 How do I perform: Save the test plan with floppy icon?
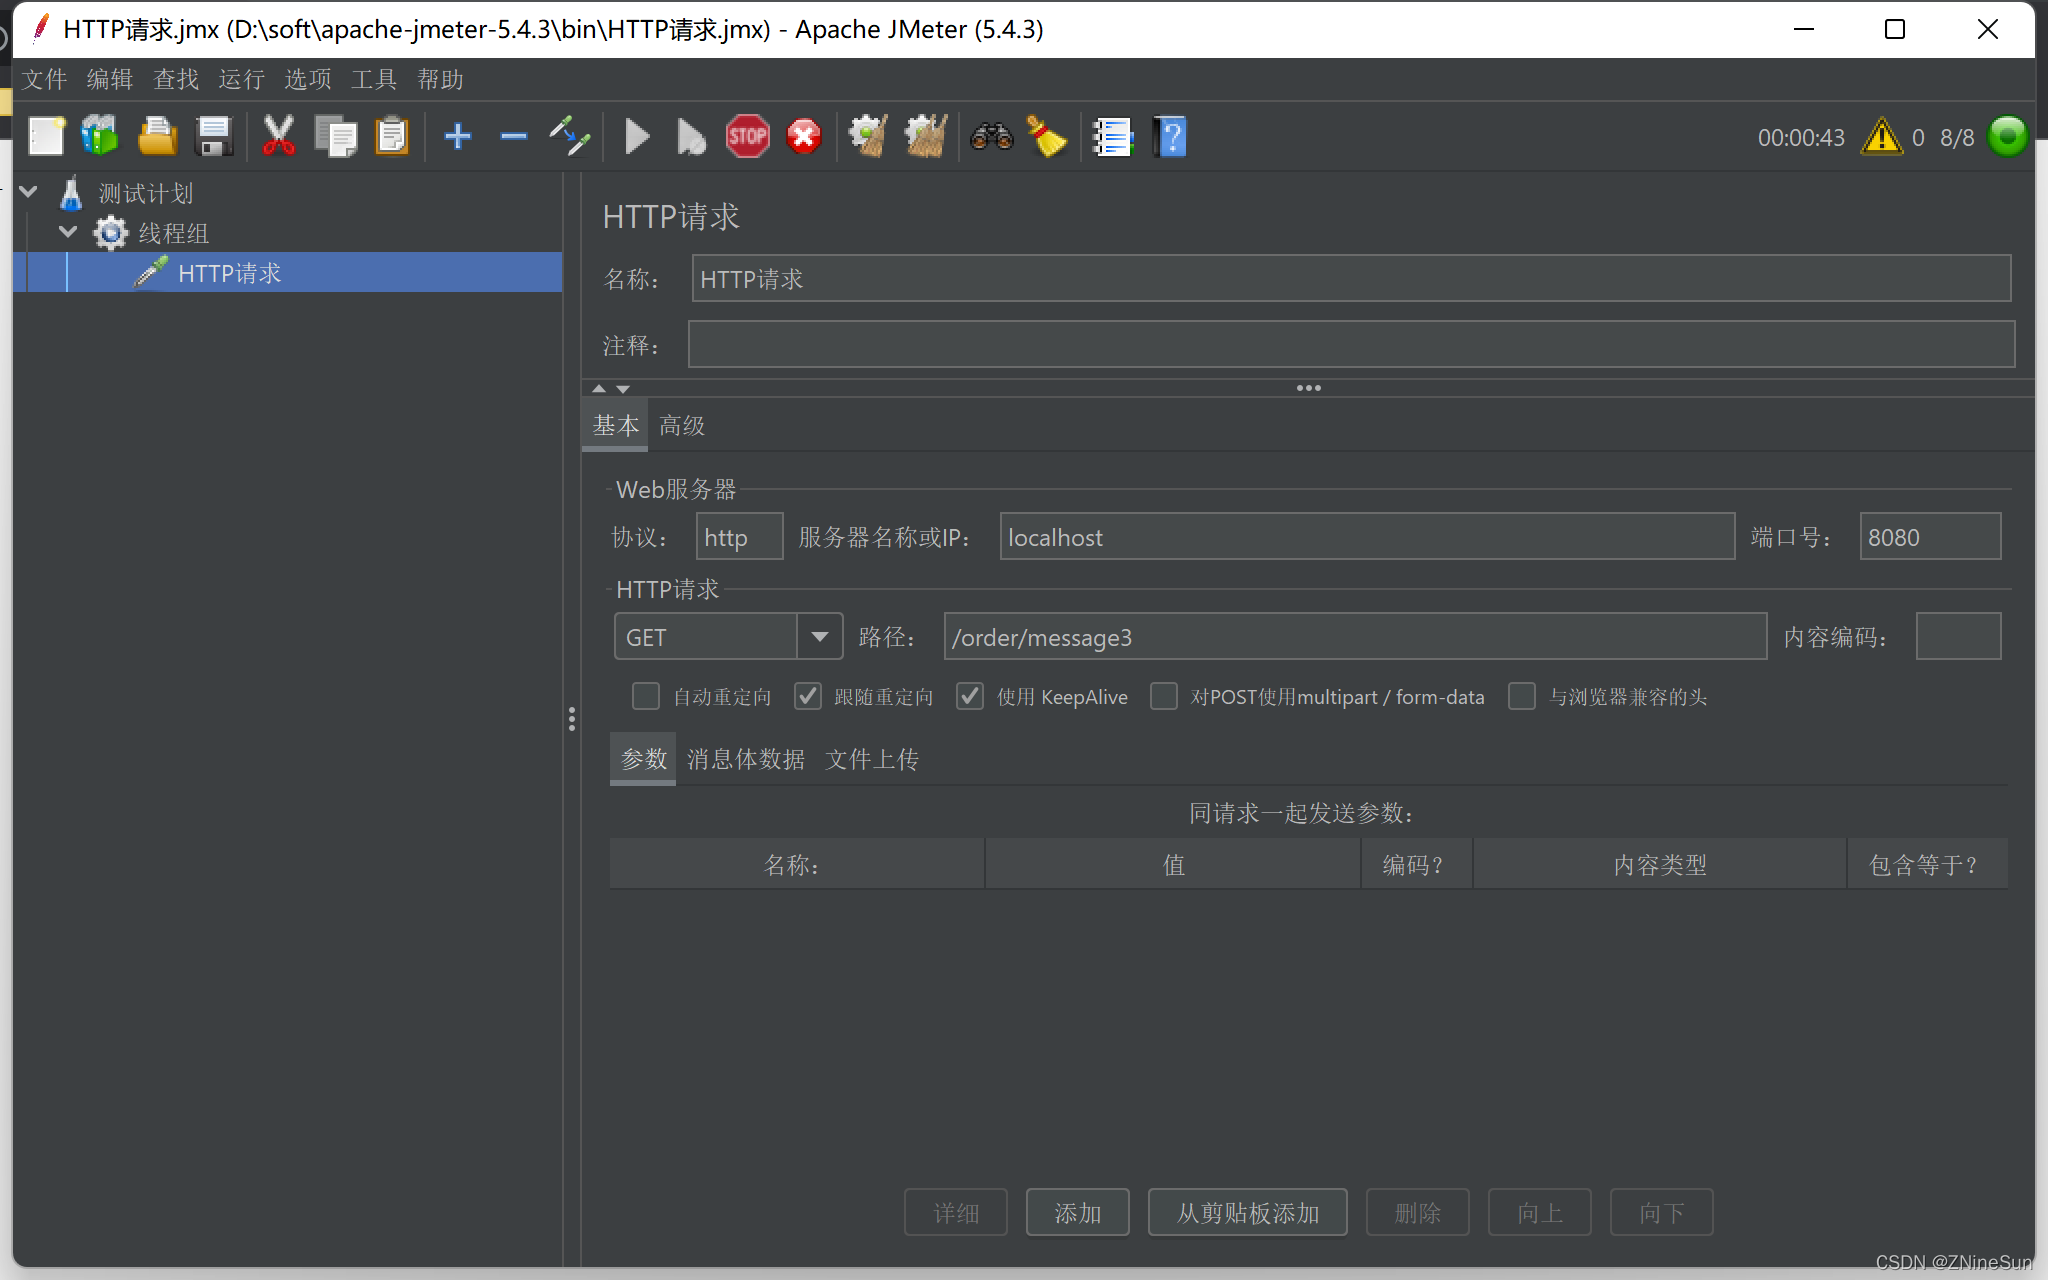click(215, 137)
